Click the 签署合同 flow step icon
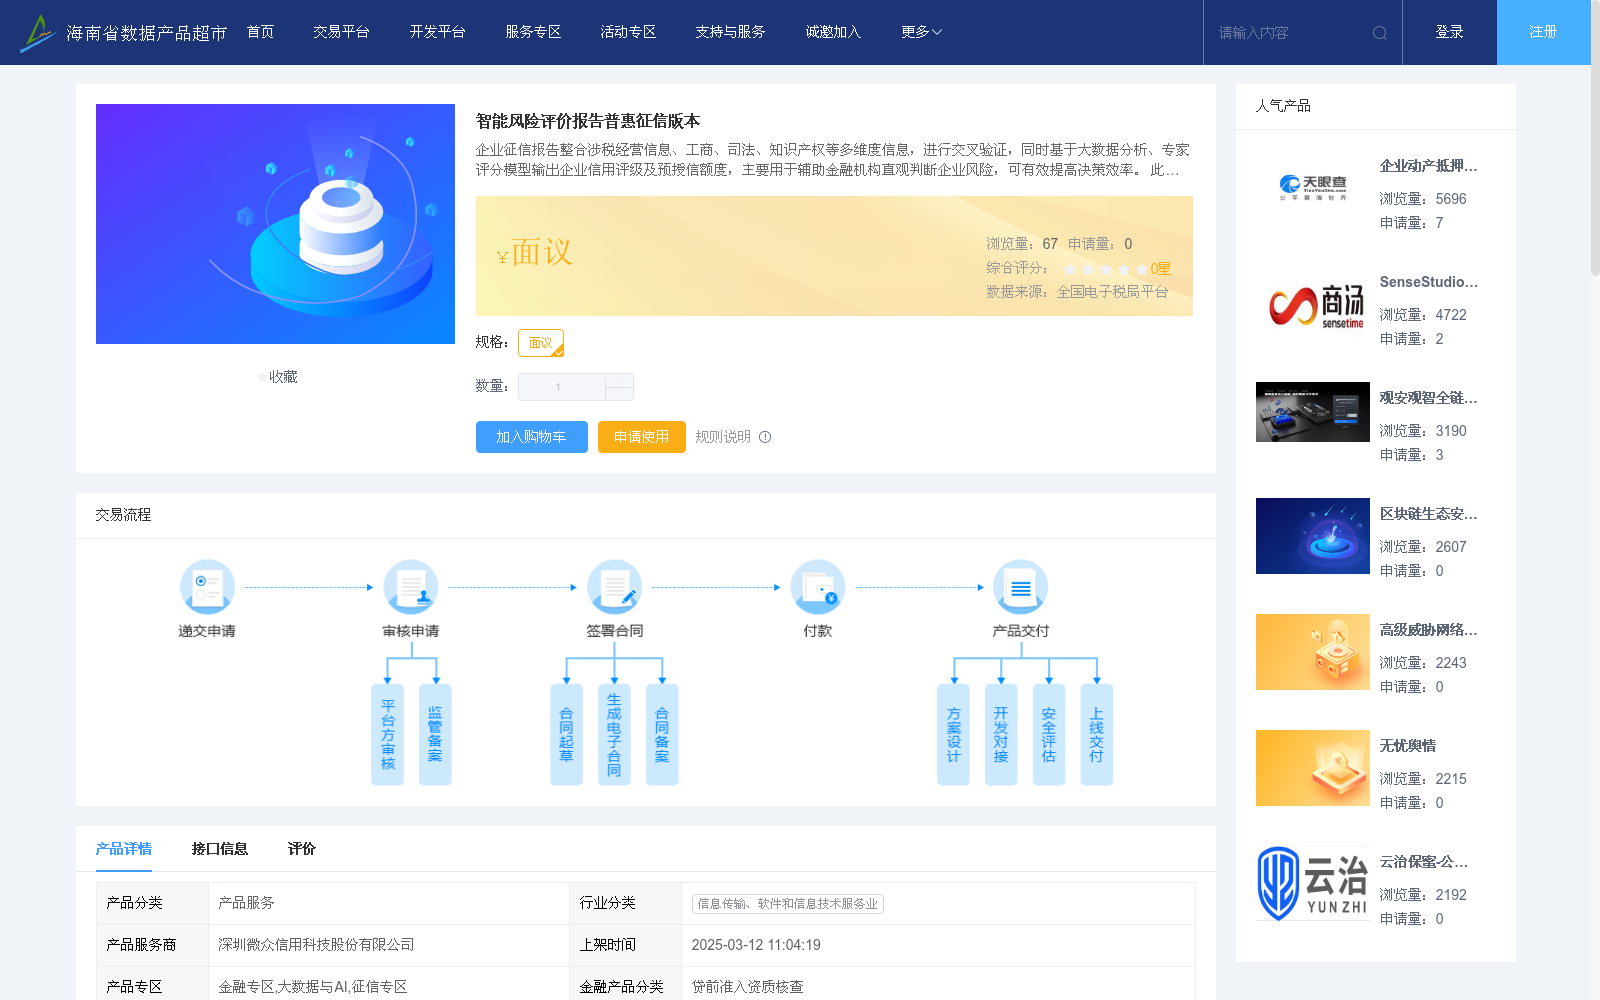The image size is (1600, 1000). tap(614, 587)
